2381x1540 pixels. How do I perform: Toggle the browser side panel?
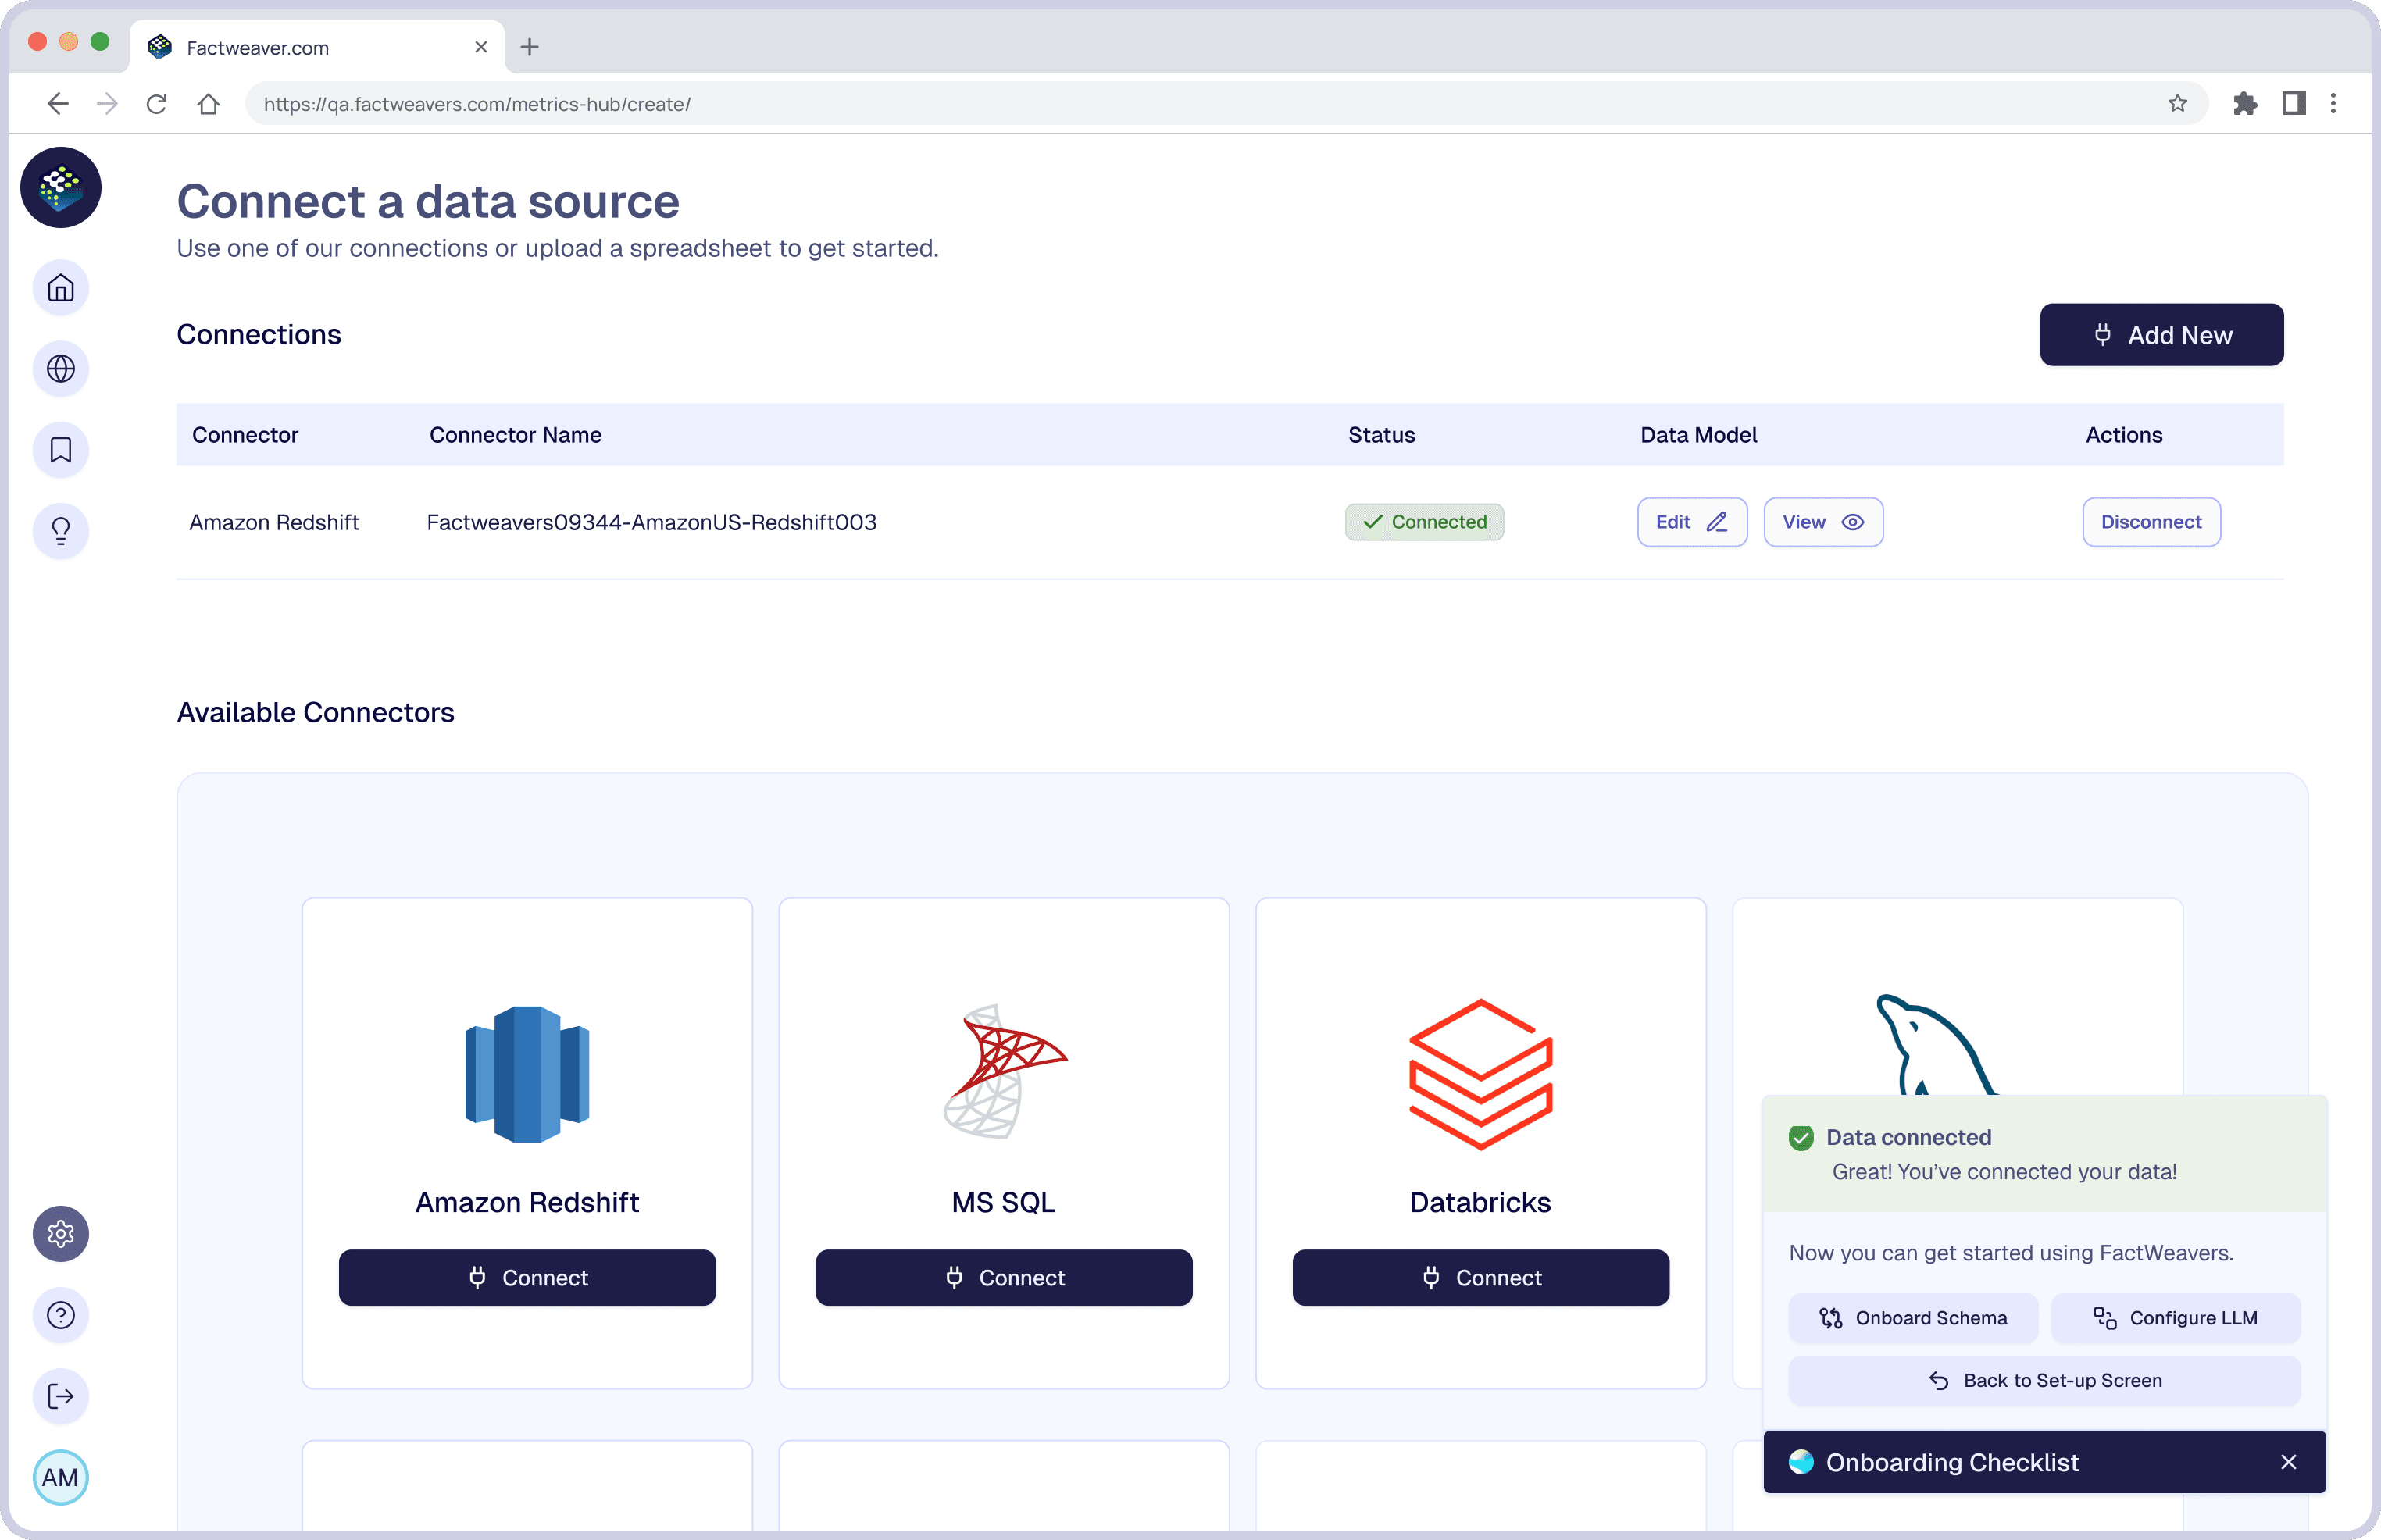[2293, 103]
